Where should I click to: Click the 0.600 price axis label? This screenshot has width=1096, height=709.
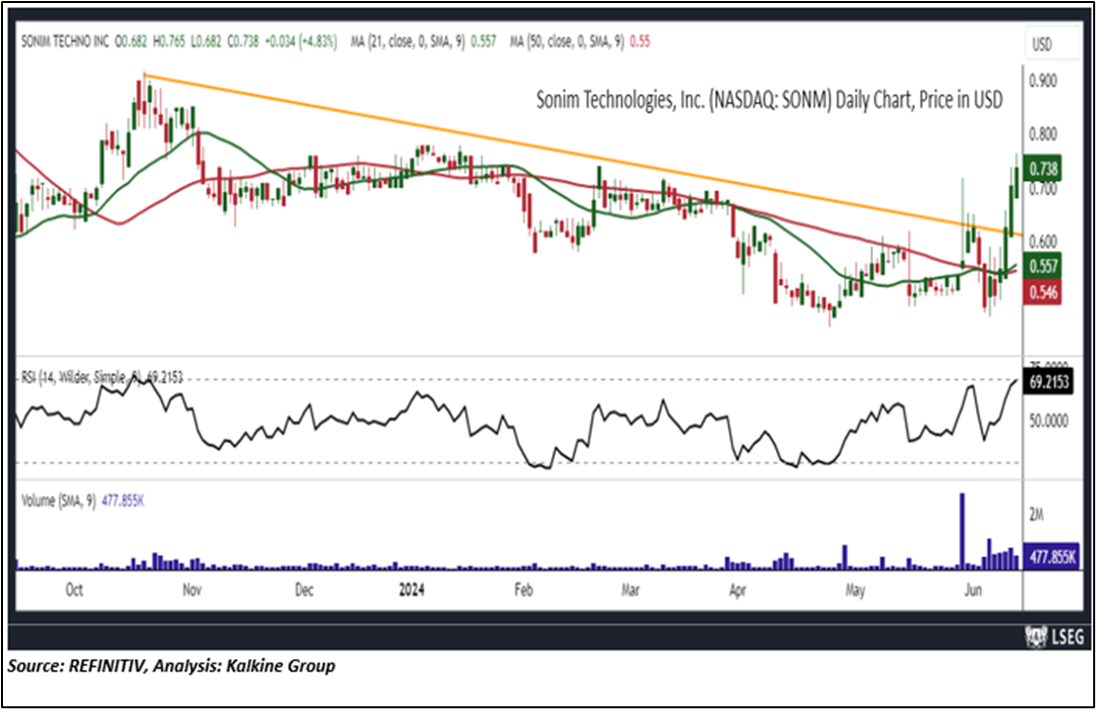pyautogui.click(x=1043, y=242)
